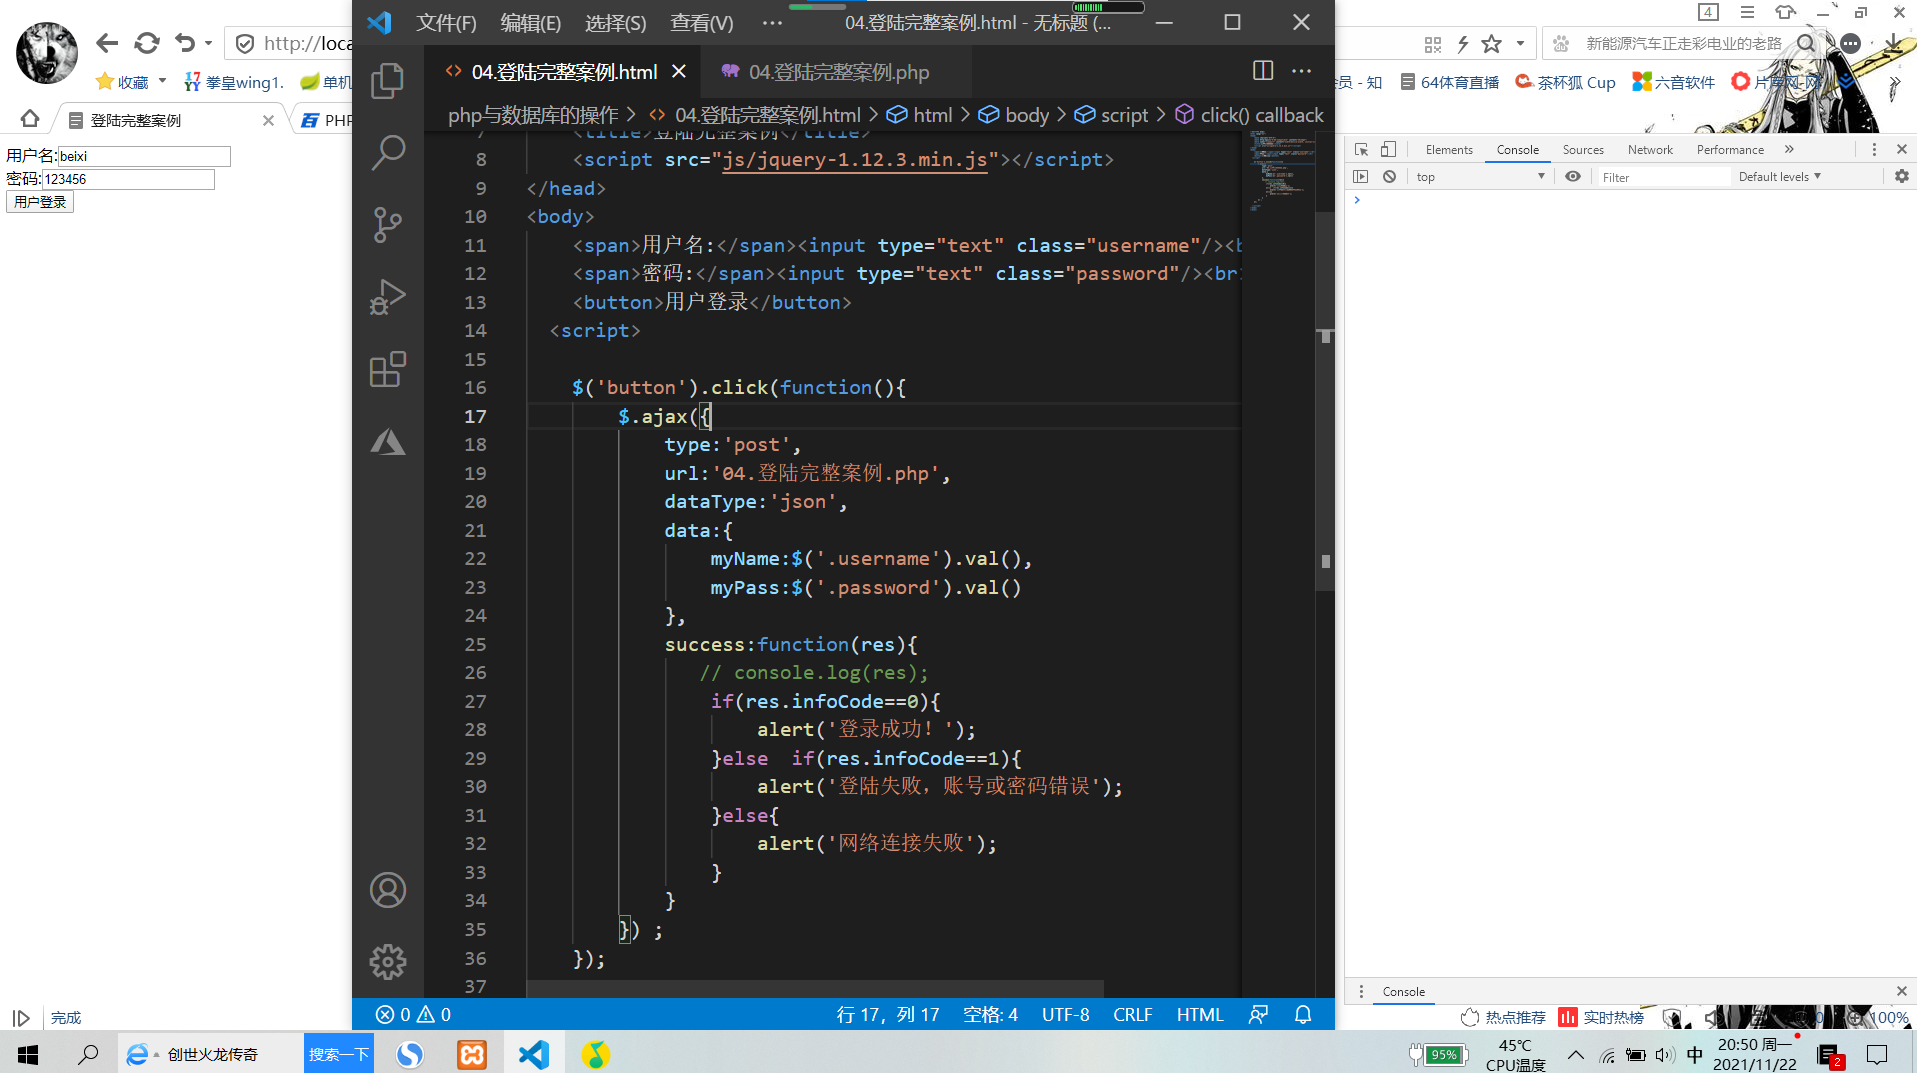
Task: Open Run and Debug view
Action: coord(387,297)
